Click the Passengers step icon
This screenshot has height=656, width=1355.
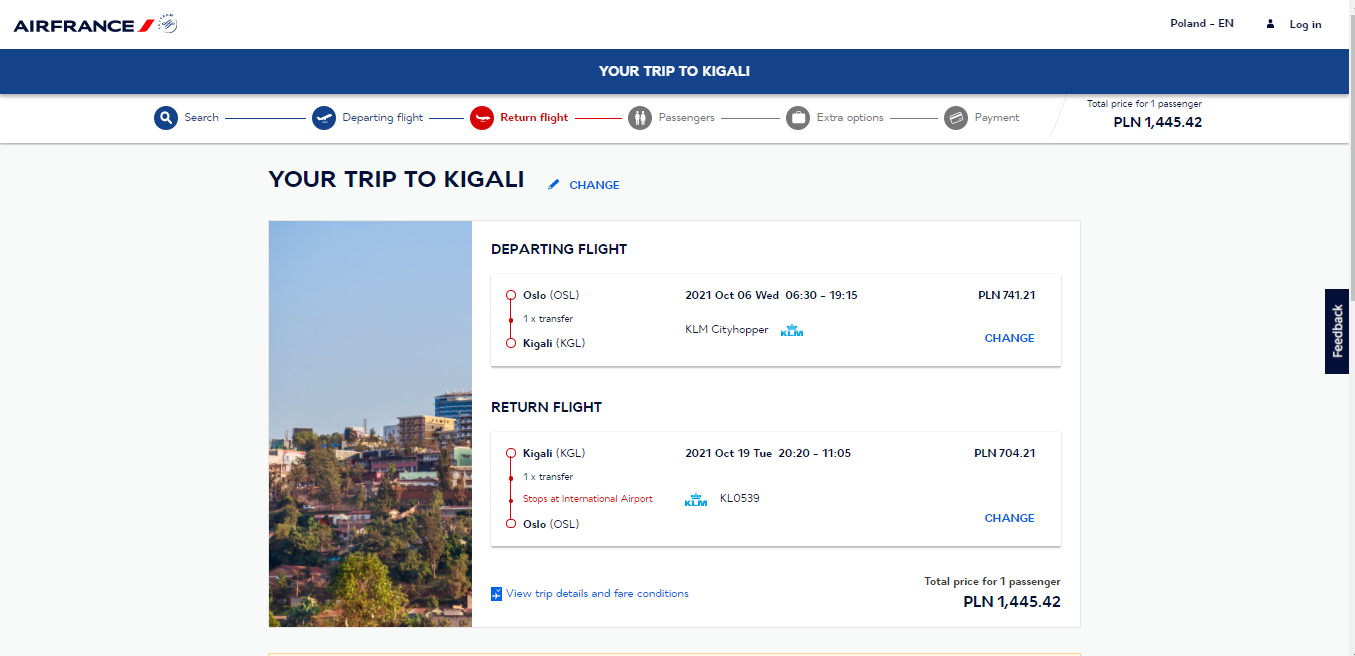640,118
